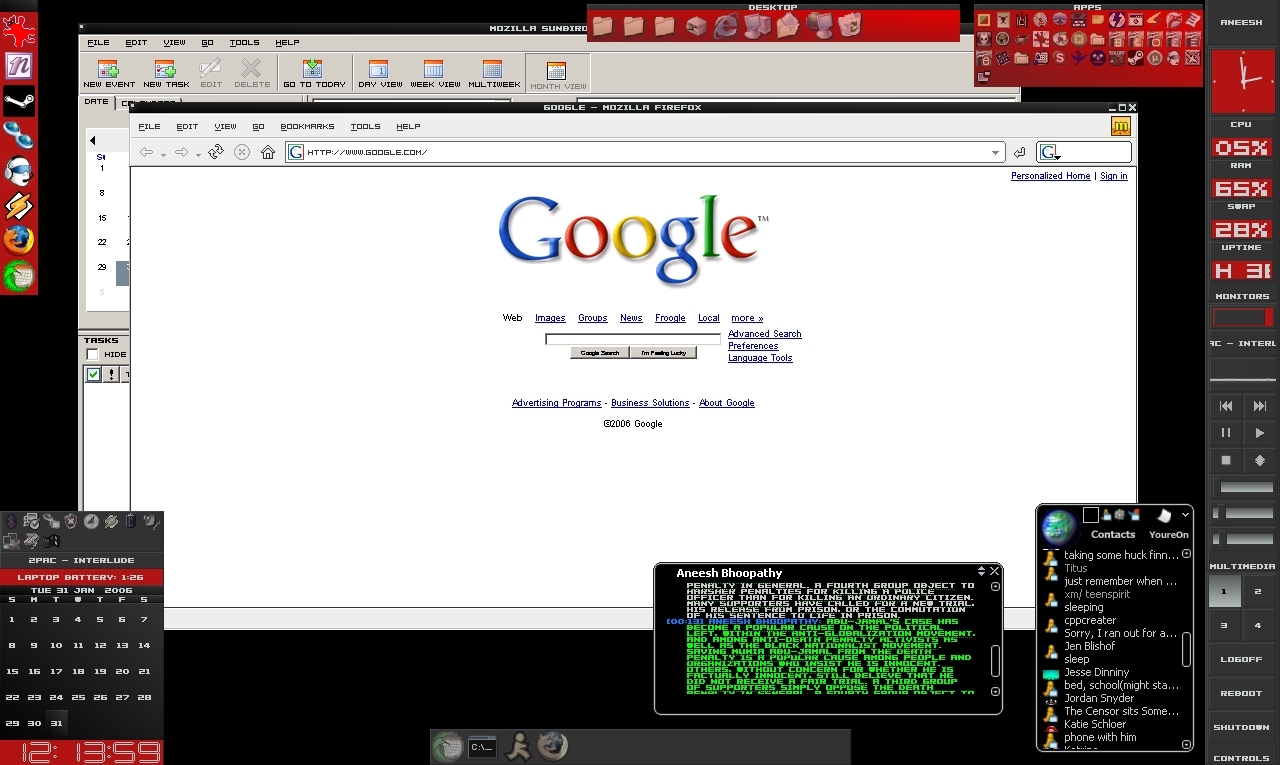Click Firefox URL address field
Image resolution: width=1280 pixels, height=765 pixels.
(645, 152)
